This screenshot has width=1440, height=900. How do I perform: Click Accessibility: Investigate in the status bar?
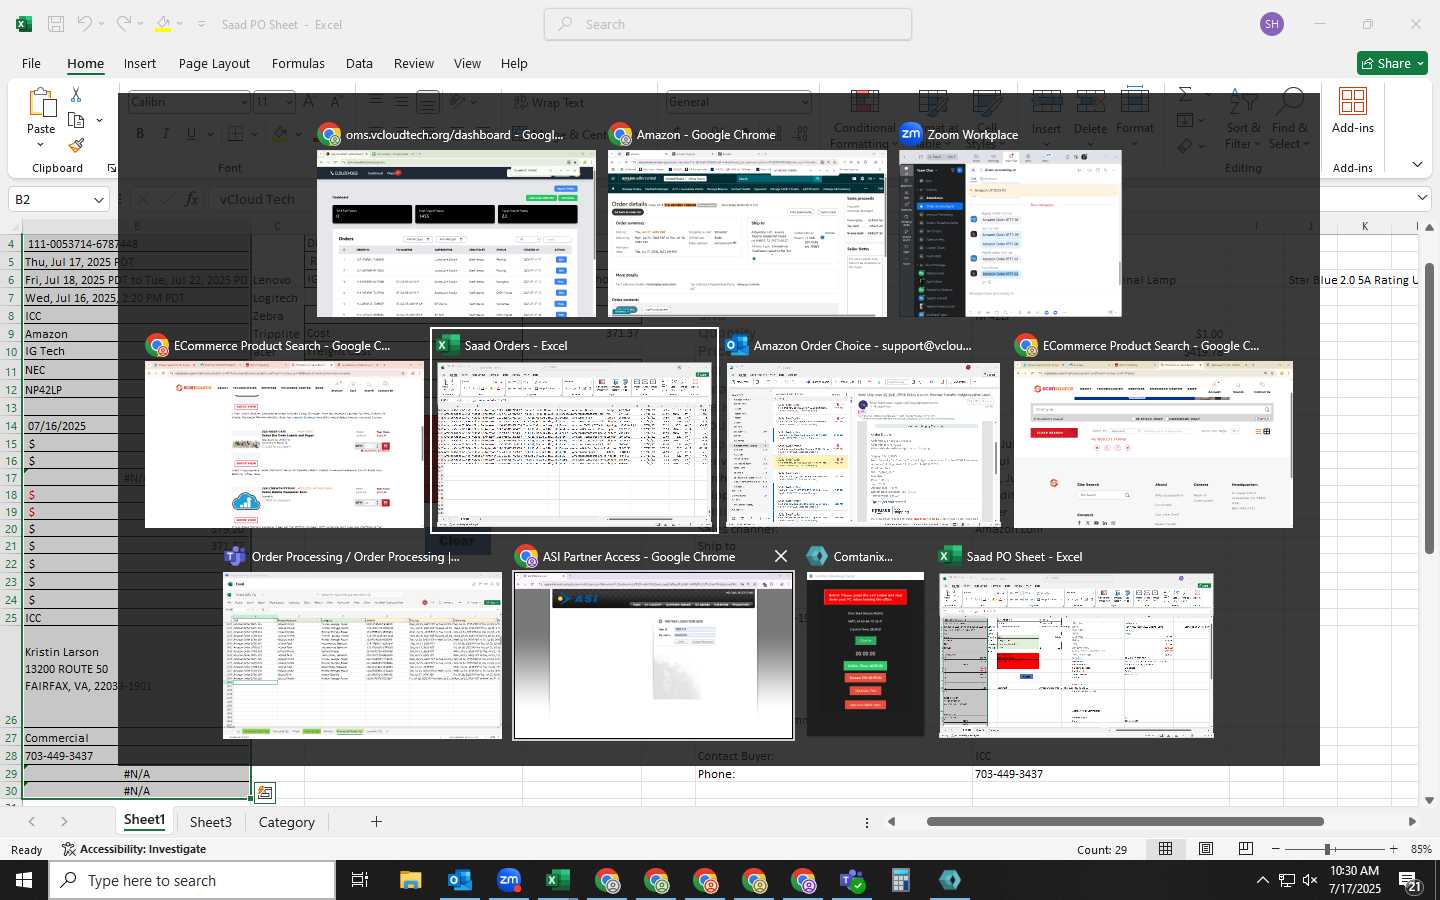[x=134, y=849]
